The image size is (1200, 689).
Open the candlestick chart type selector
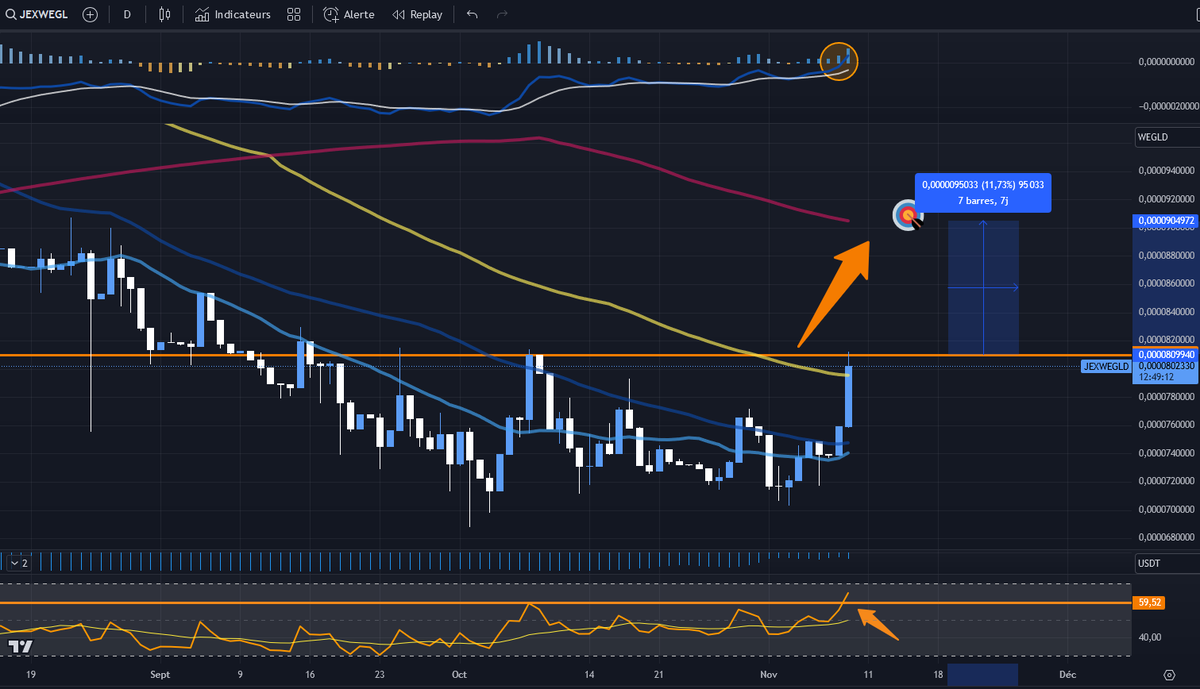pos(166,15)
